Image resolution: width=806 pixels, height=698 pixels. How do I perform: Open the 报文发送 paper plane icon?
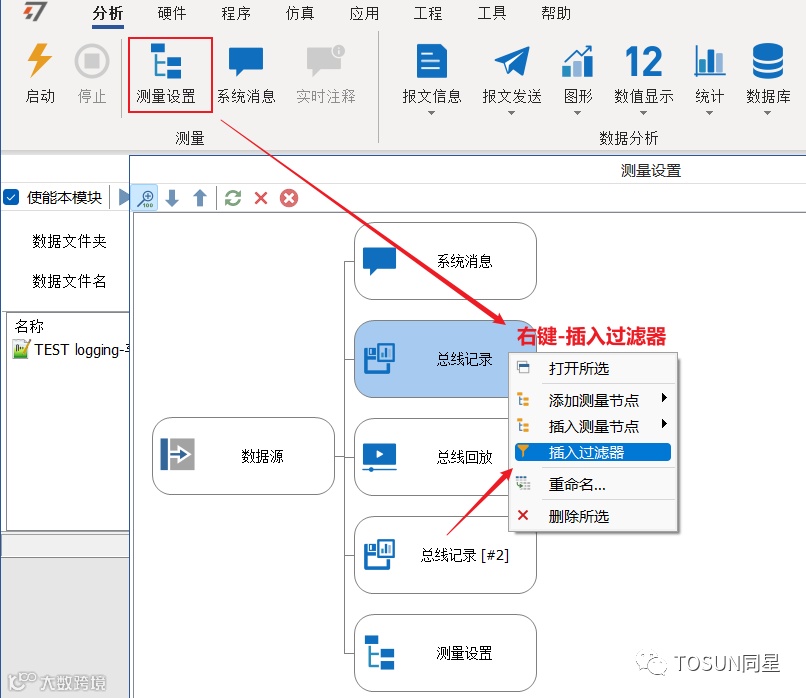click(x=512, y=61)
